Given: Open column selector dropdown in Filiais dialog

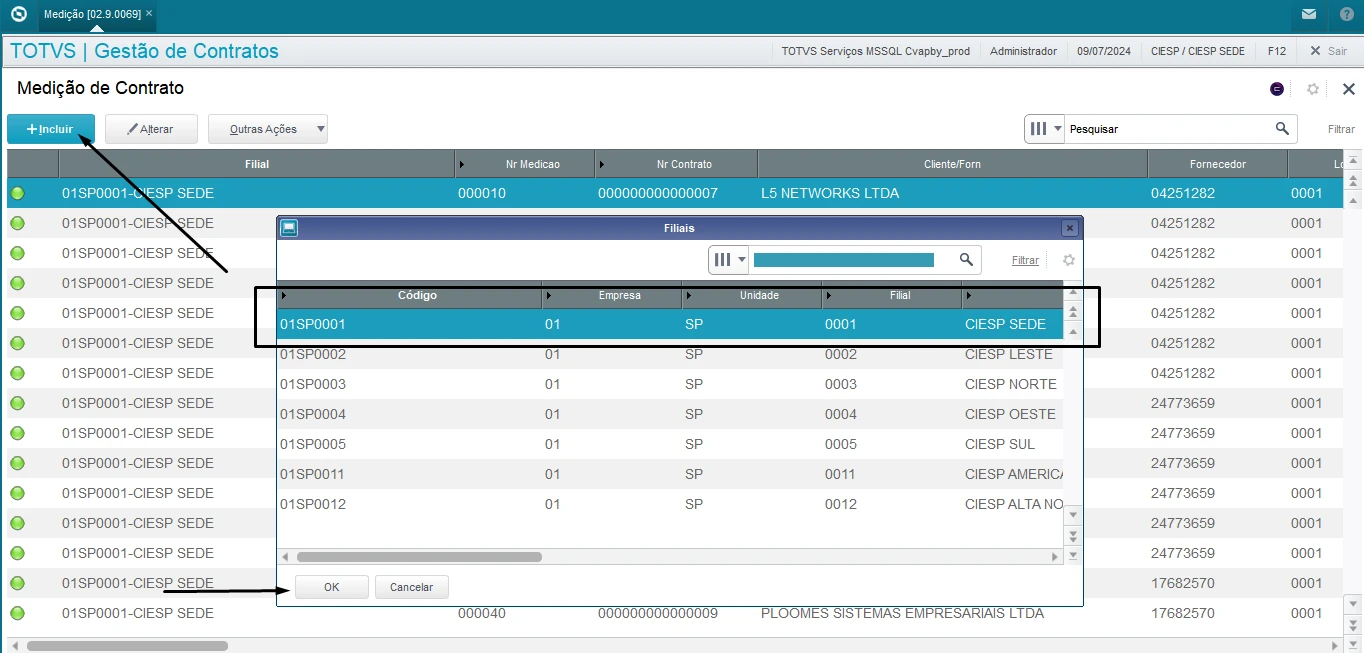Looking at the screenshot, I should point(729,260).
